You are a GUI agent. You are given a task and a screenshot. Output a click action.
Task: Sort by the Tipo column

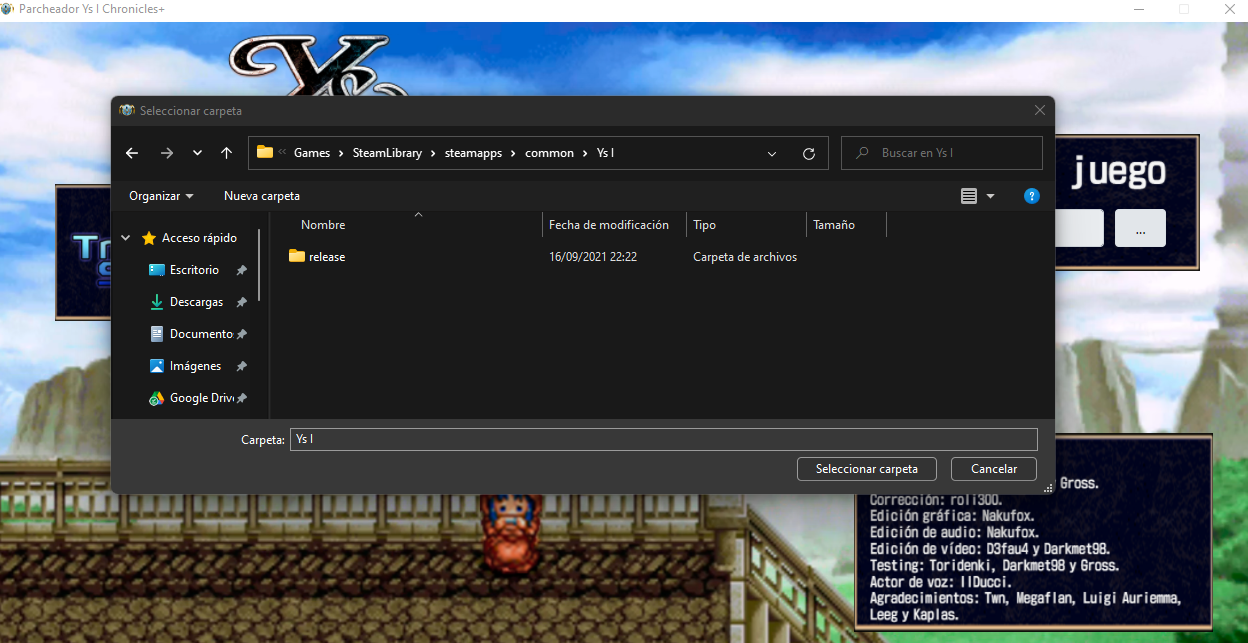[x=704, y=225]
